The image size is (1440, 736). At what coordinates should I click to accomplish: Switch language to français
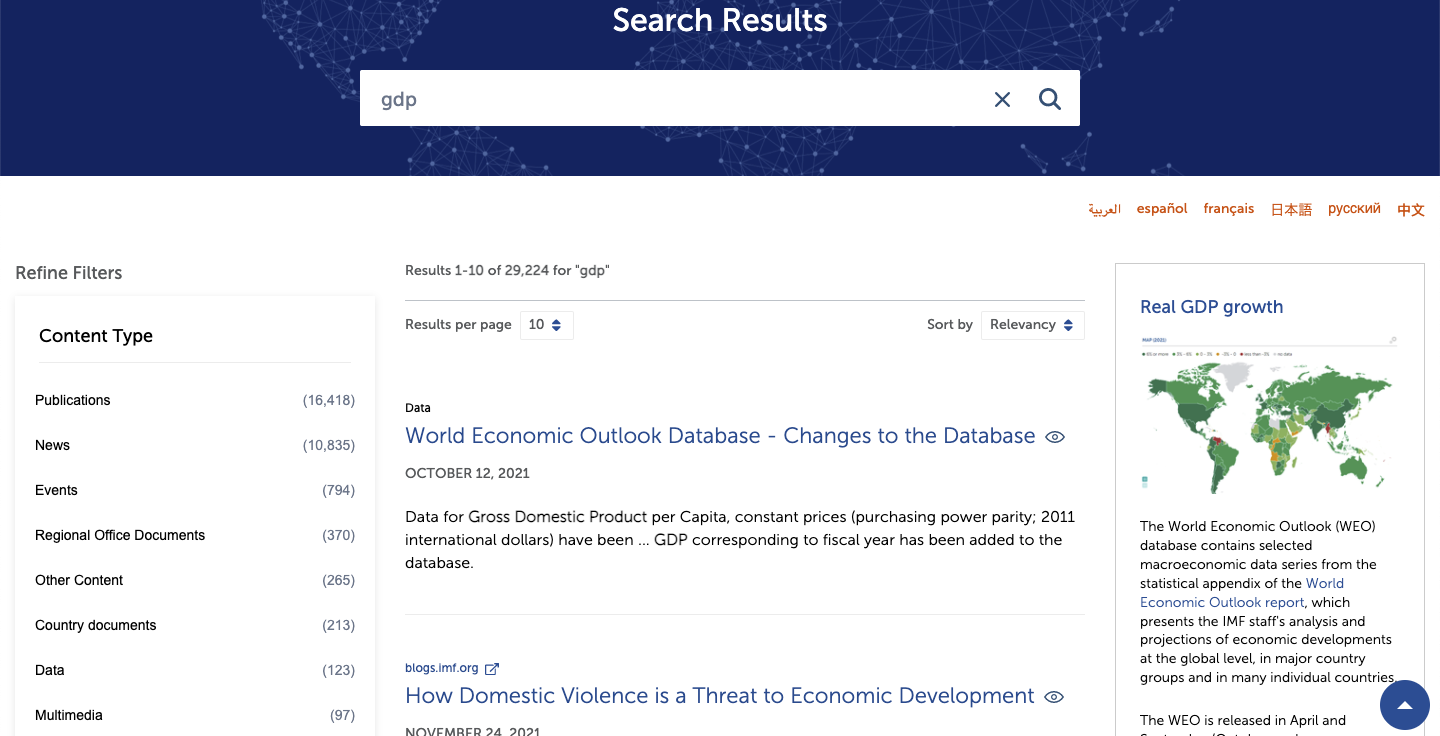(x=1229, y=209)
